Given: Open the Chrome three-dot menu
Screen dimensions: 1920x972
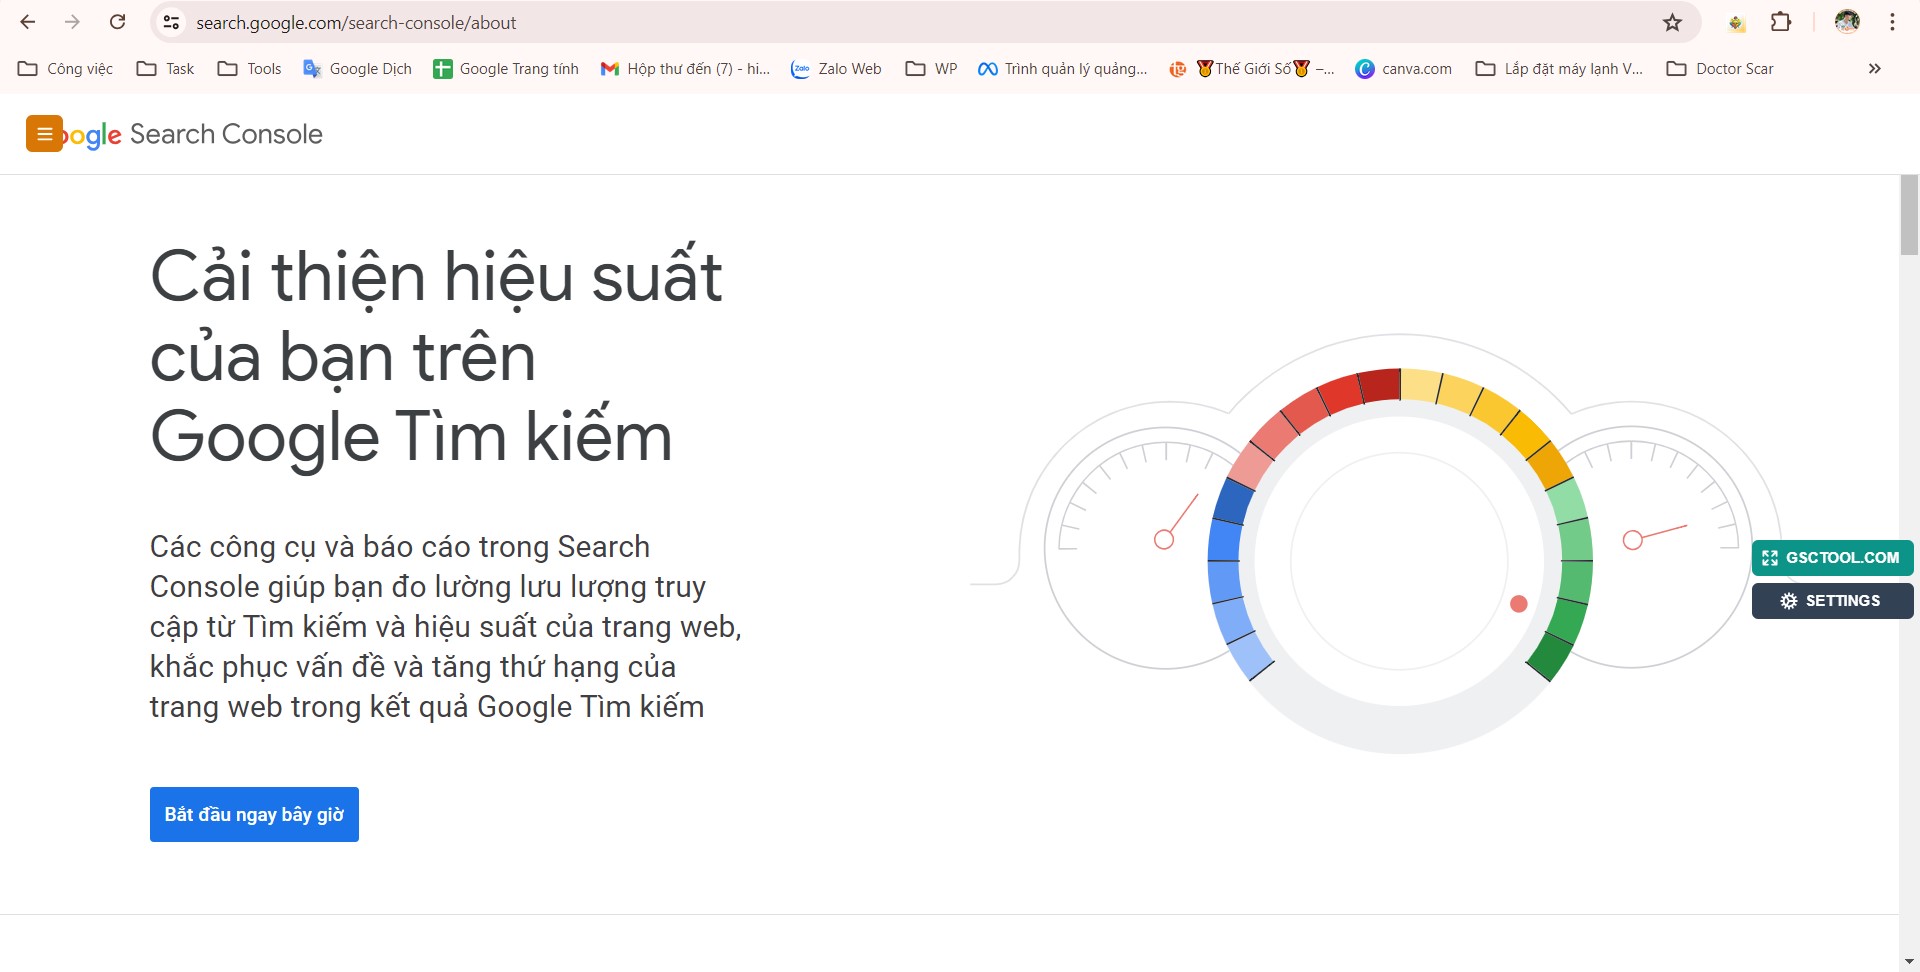Looking at the screenshot, I should pos(1892,22).
